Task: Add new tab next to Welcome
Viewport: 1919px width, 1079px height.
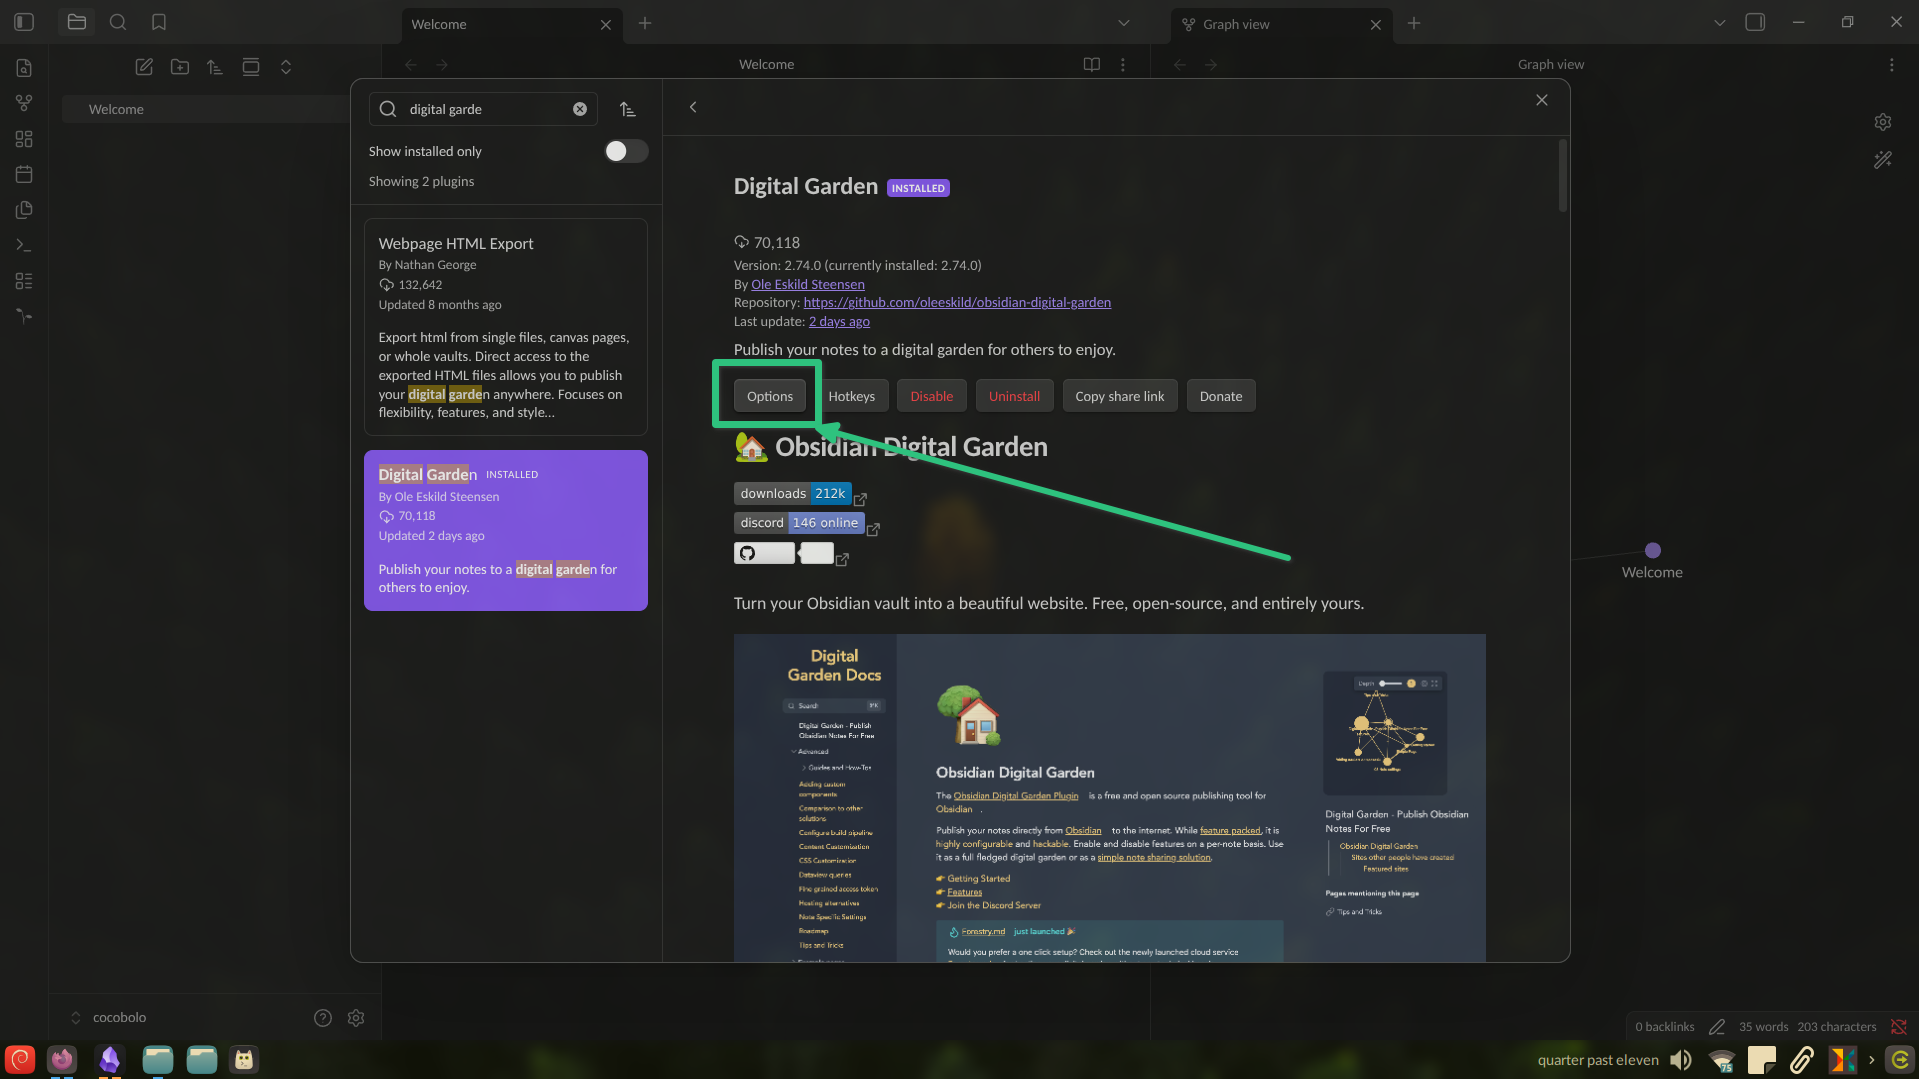Action: pos(645,23)
